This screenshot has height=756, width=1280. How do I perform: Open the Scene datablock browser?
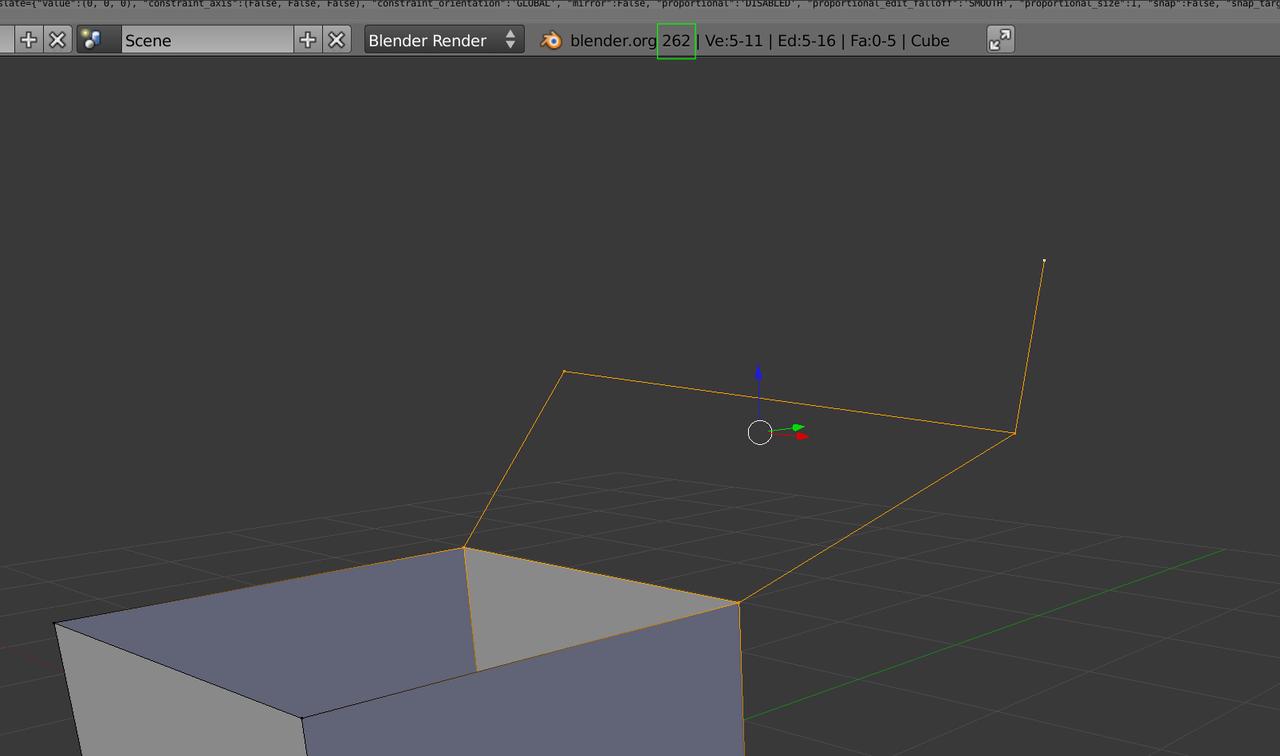coord(88,40)
